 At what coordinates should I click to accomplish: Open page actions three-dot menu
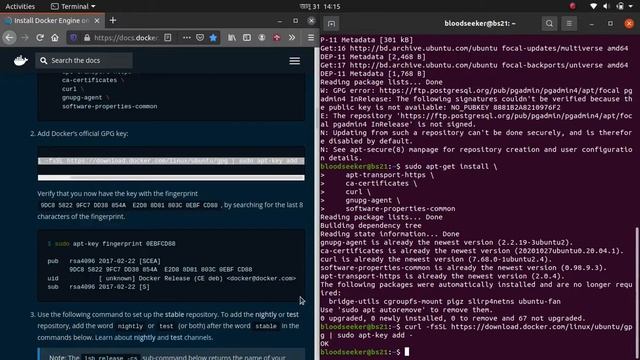click(187, 38)
